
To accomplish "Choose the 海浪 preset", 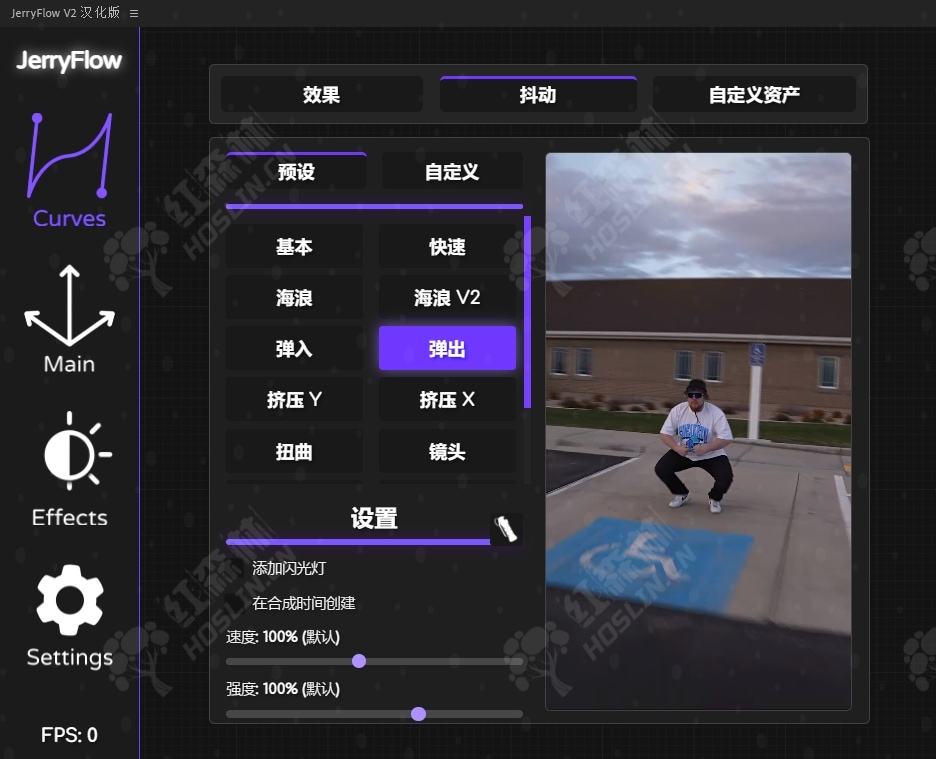I will [x=294, y=297].
